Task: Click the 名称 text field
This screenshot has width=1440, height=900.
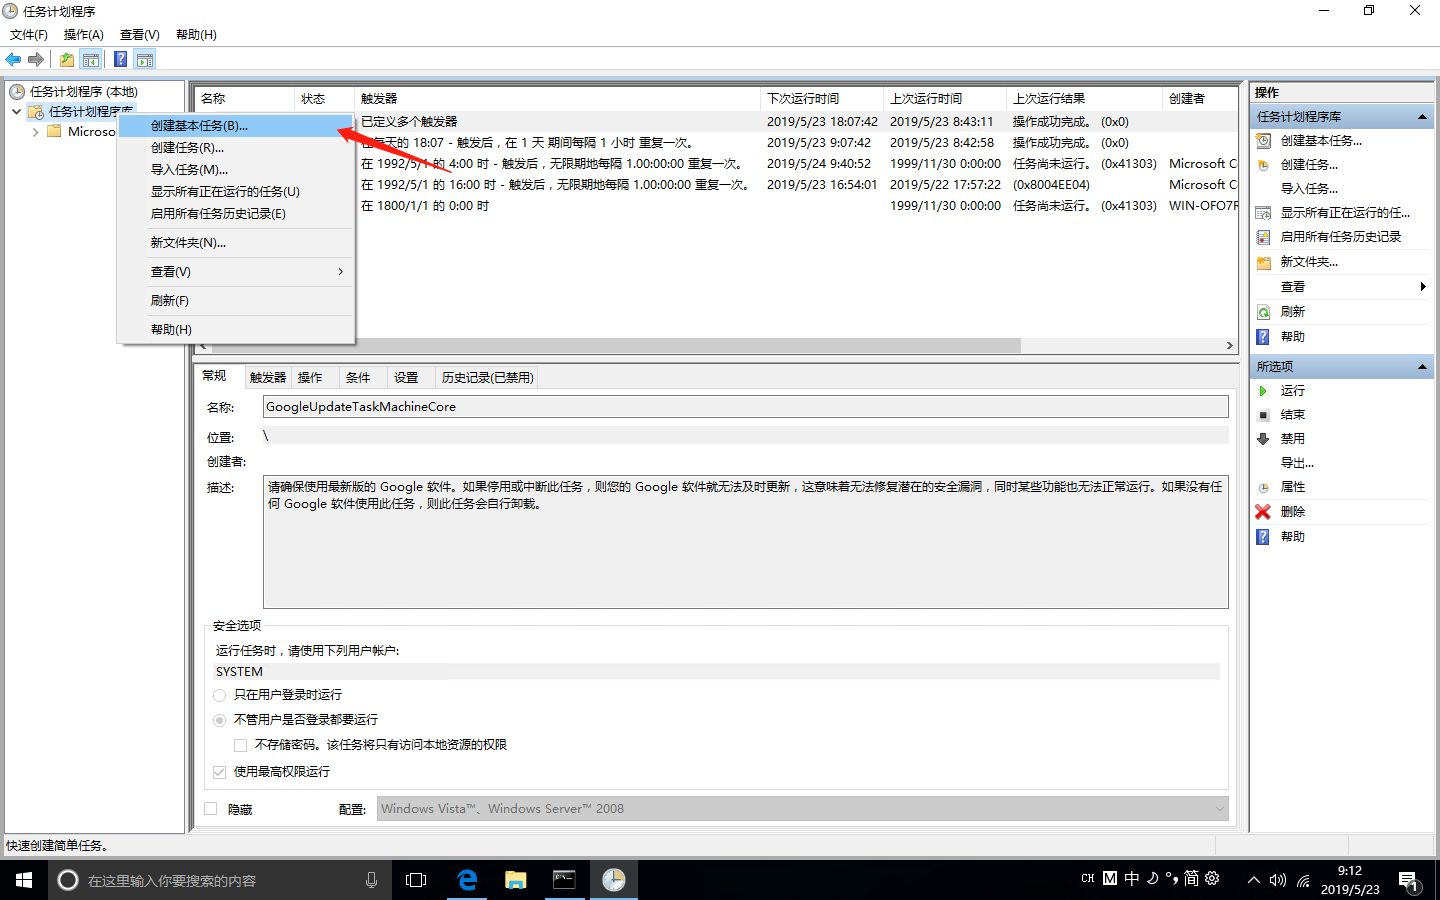Action: point(745,407)
